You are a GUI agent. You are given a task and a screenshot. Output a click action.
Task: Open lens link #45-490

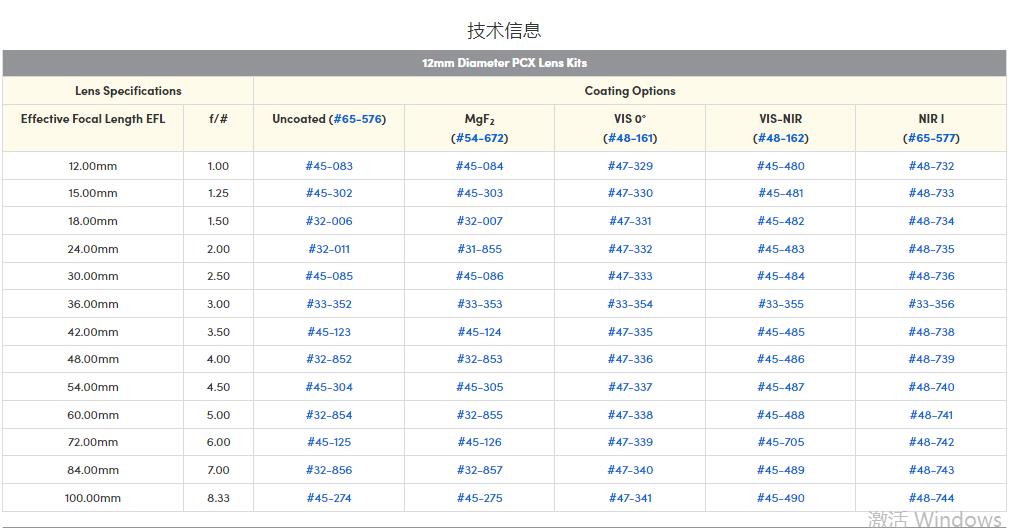click(x=781, y=498)
